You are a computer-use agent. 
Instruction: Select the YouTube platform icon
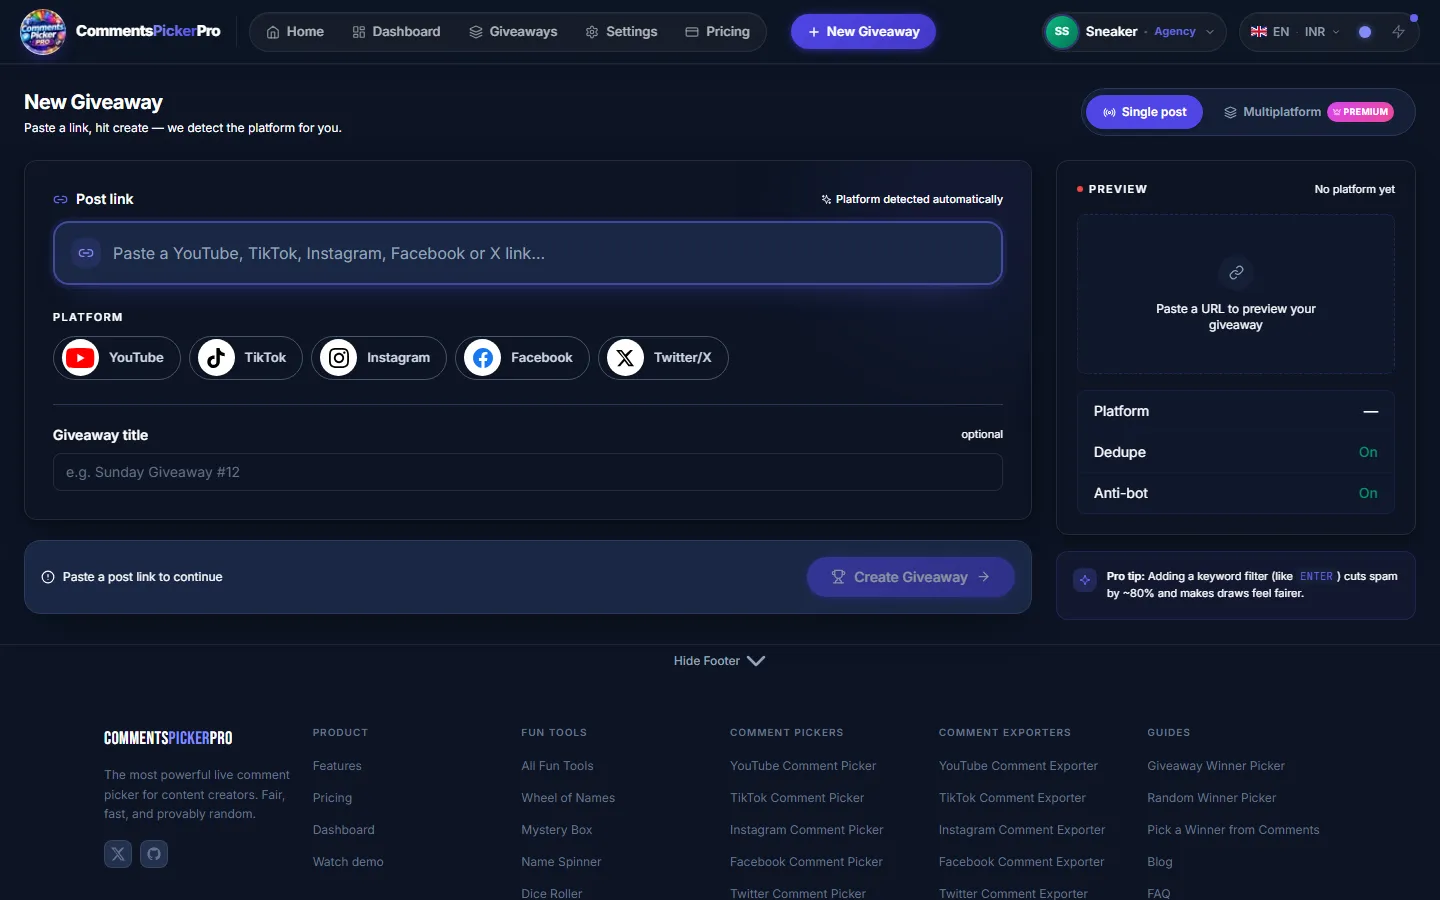tap(81, 358)
